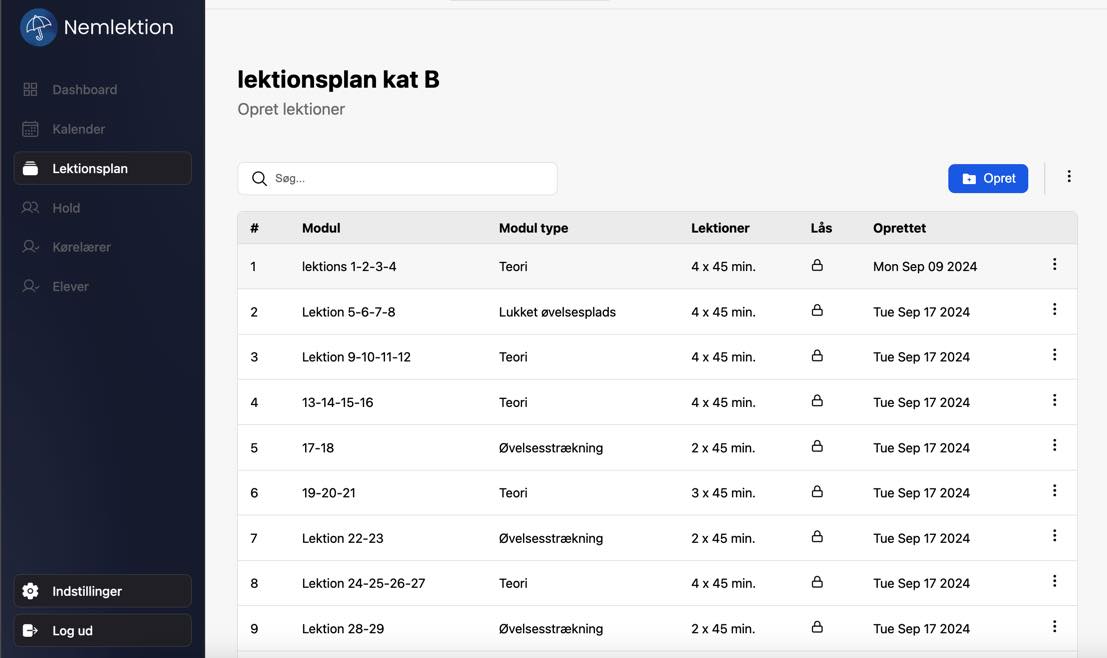Toggle the lock on row 17-18
This screenshot has width=1107, height=658.
pyautogui.click(x=817, y=447)
